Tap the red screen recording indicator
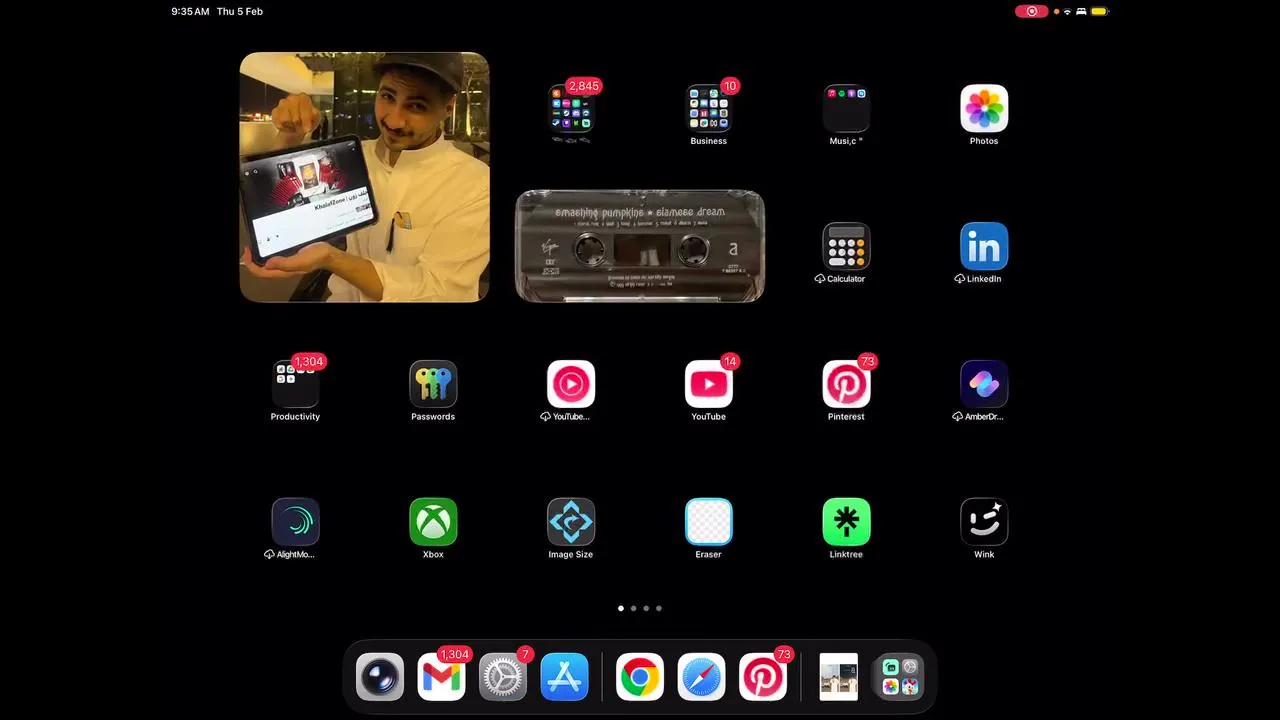Image resolution: width=1280 pixels, height=720 pixels. click(x=1032, y=11)
